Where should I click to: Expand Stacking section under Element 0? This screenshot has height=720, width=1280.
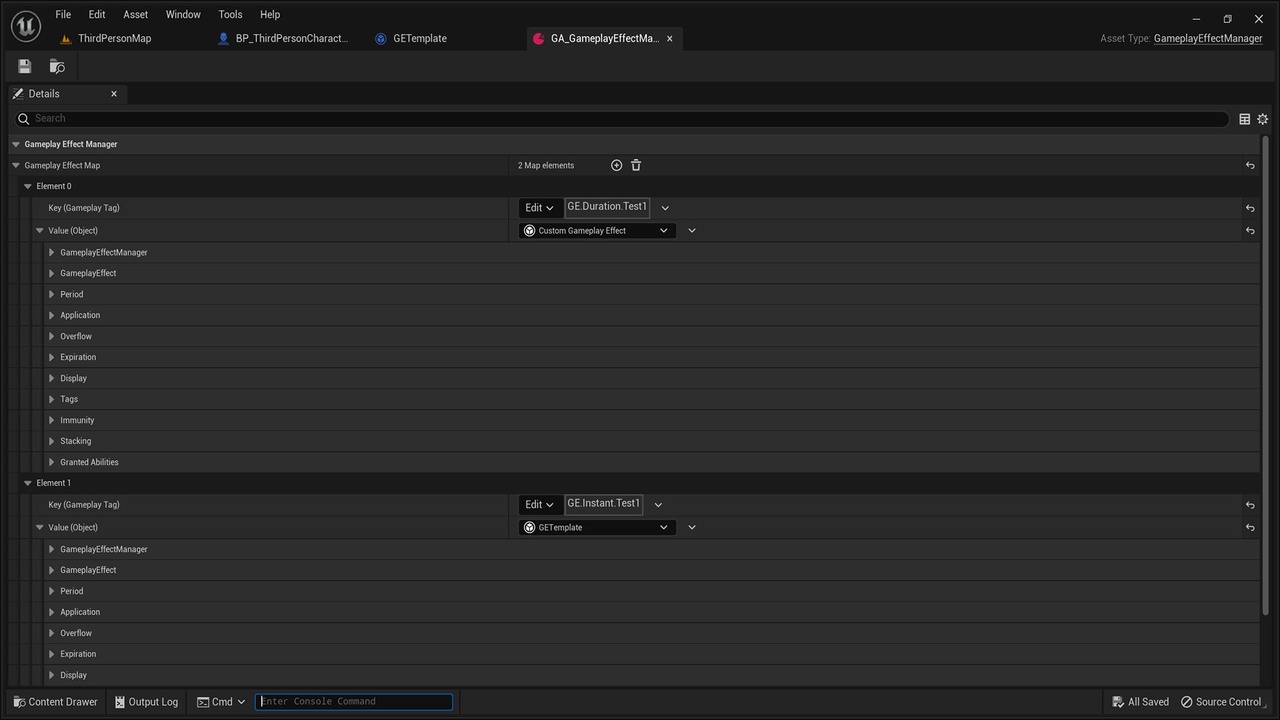point(52,441)
